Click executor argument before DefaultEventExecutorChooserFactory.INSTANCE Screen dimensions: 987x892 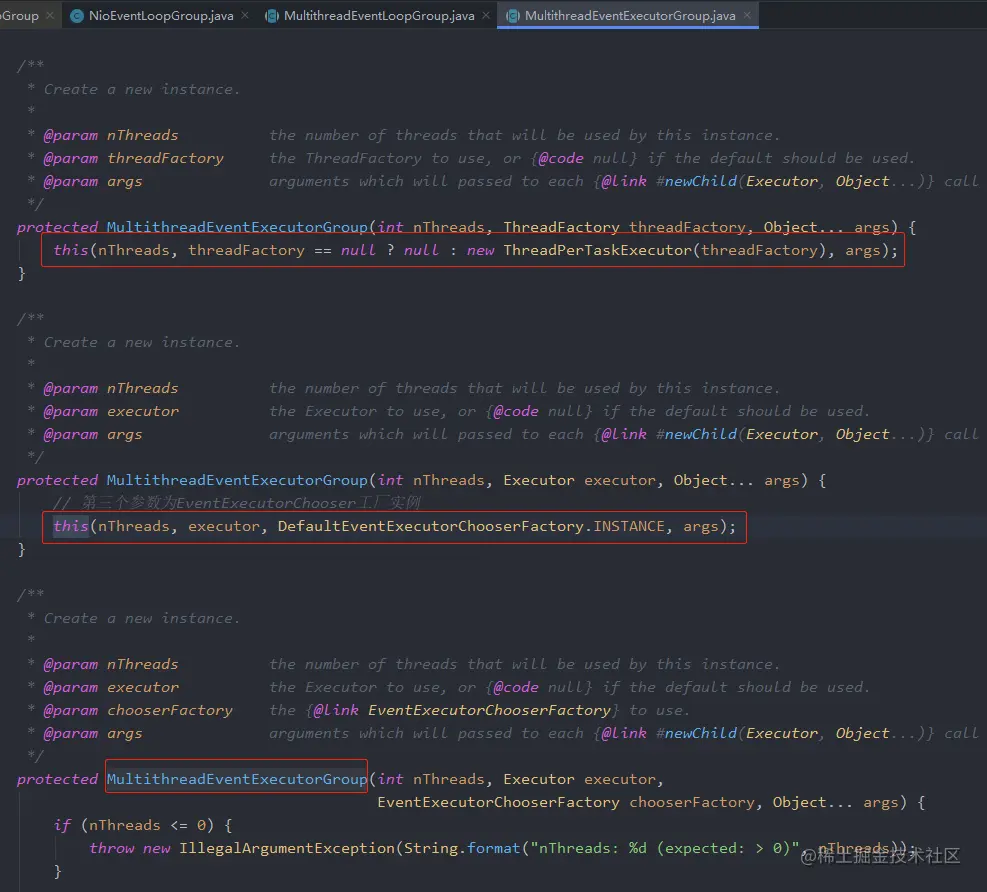[223, 526]
